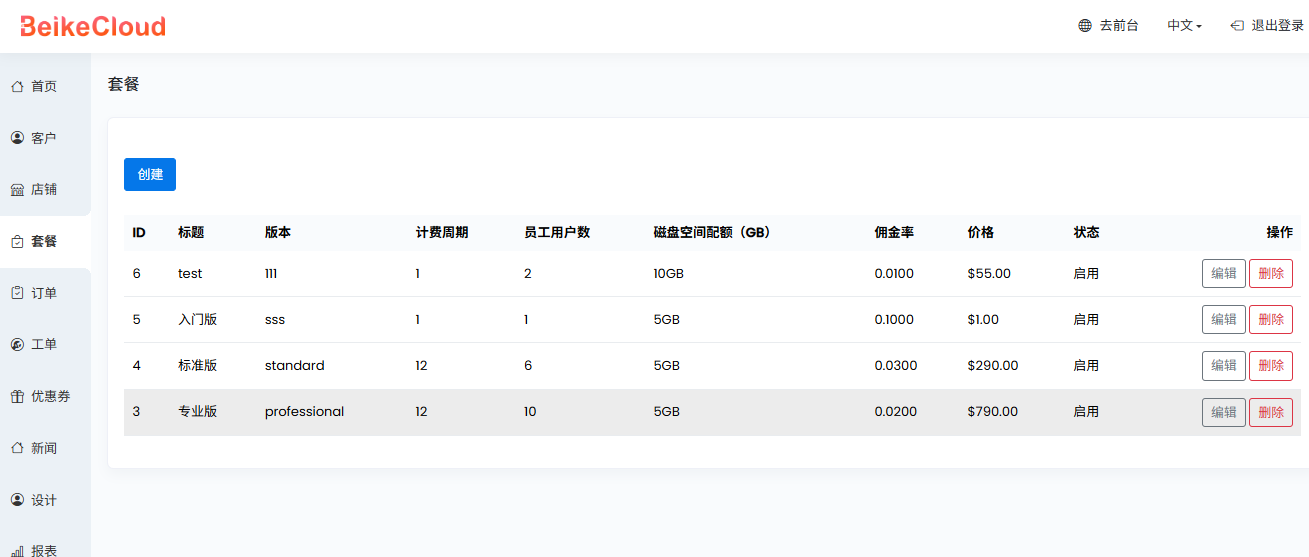The image size is (1309, 557).
Task: Click the 状态 column header
Action: pyautogui.click(x=1086, y=232)
